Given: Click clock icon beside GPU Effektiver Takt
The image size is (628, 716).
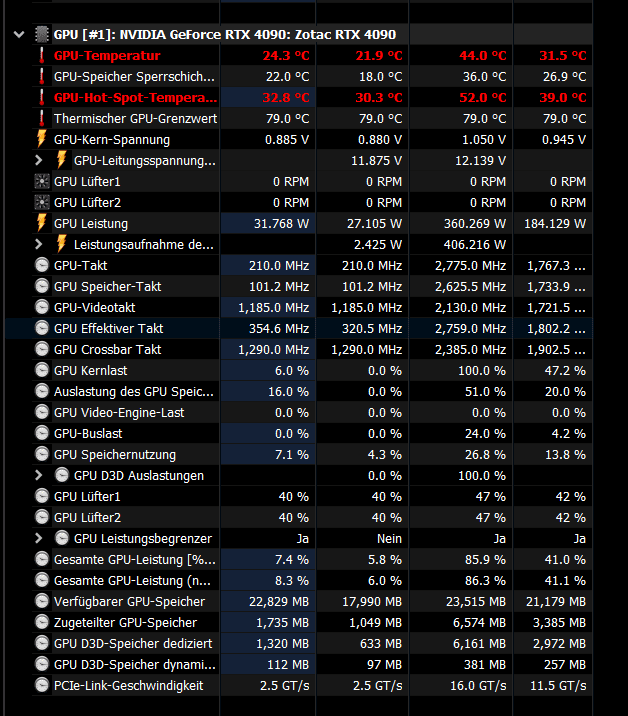Looking at the screenshot, I should (42, 328).
